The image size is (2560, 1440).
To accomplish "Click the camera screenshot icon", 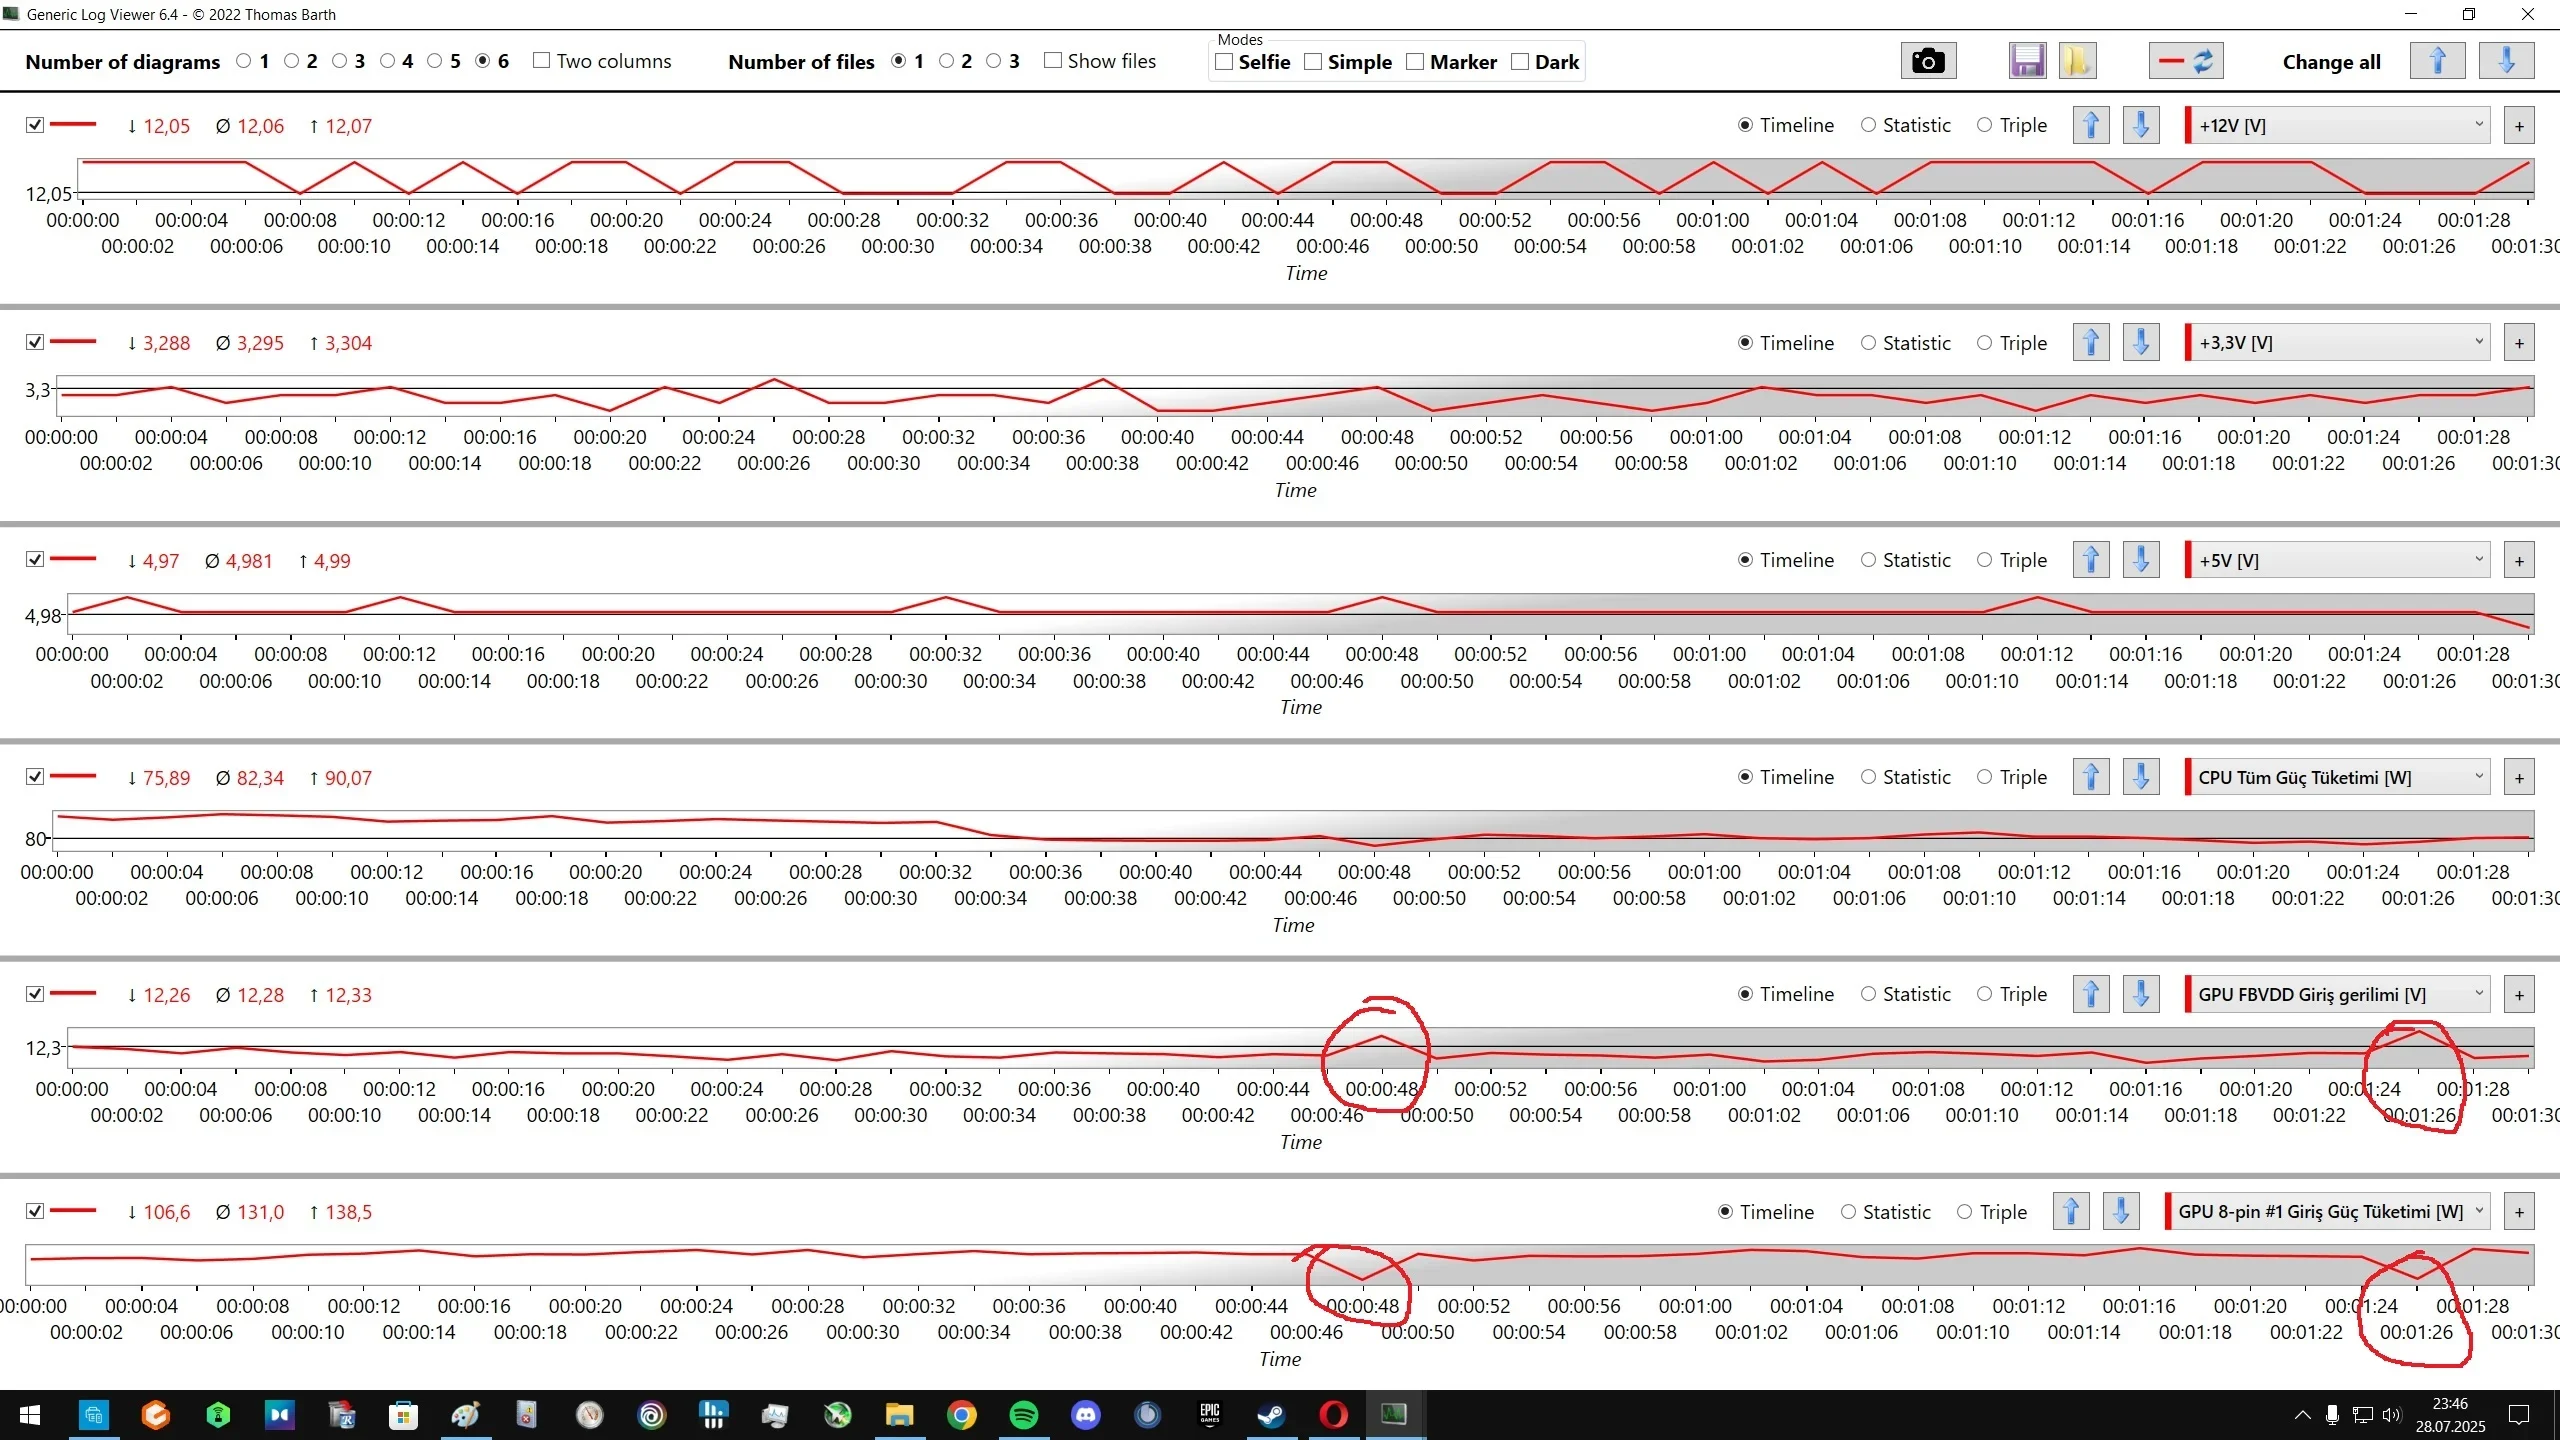I will click(x=1927, y=61).
